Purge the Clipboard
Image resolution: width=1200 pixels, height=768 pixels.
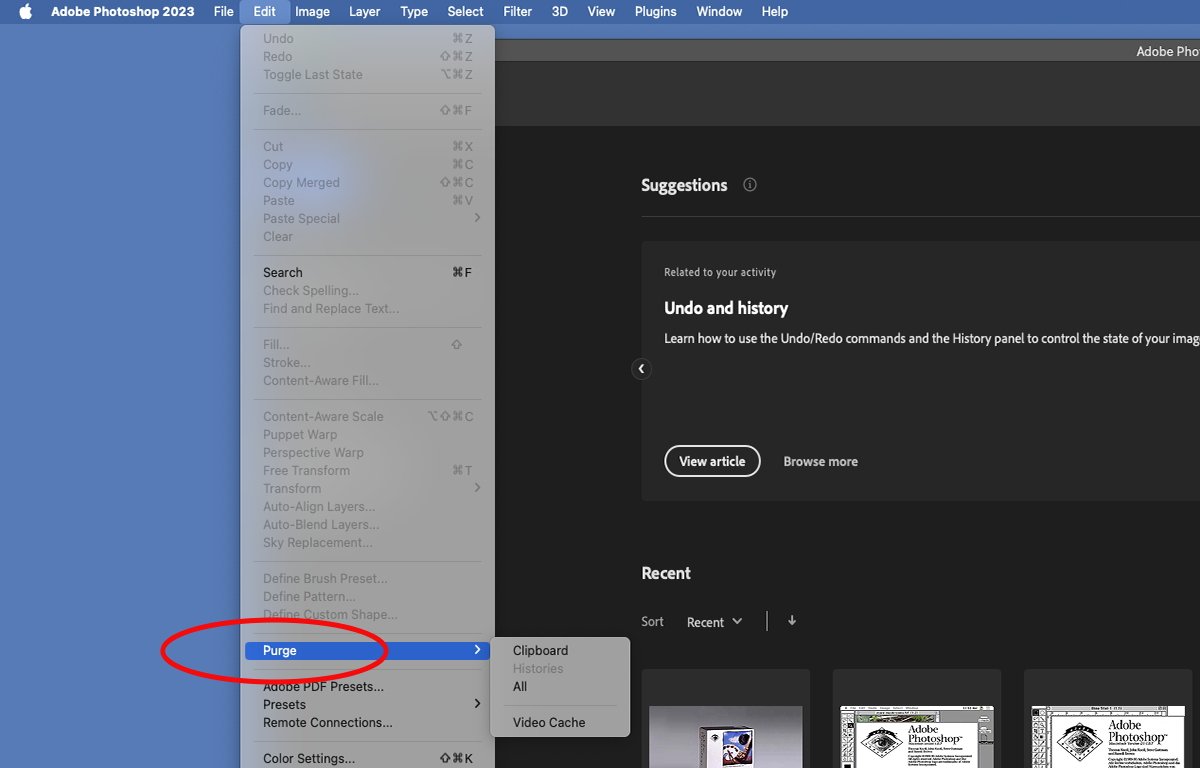click(540, 650)
